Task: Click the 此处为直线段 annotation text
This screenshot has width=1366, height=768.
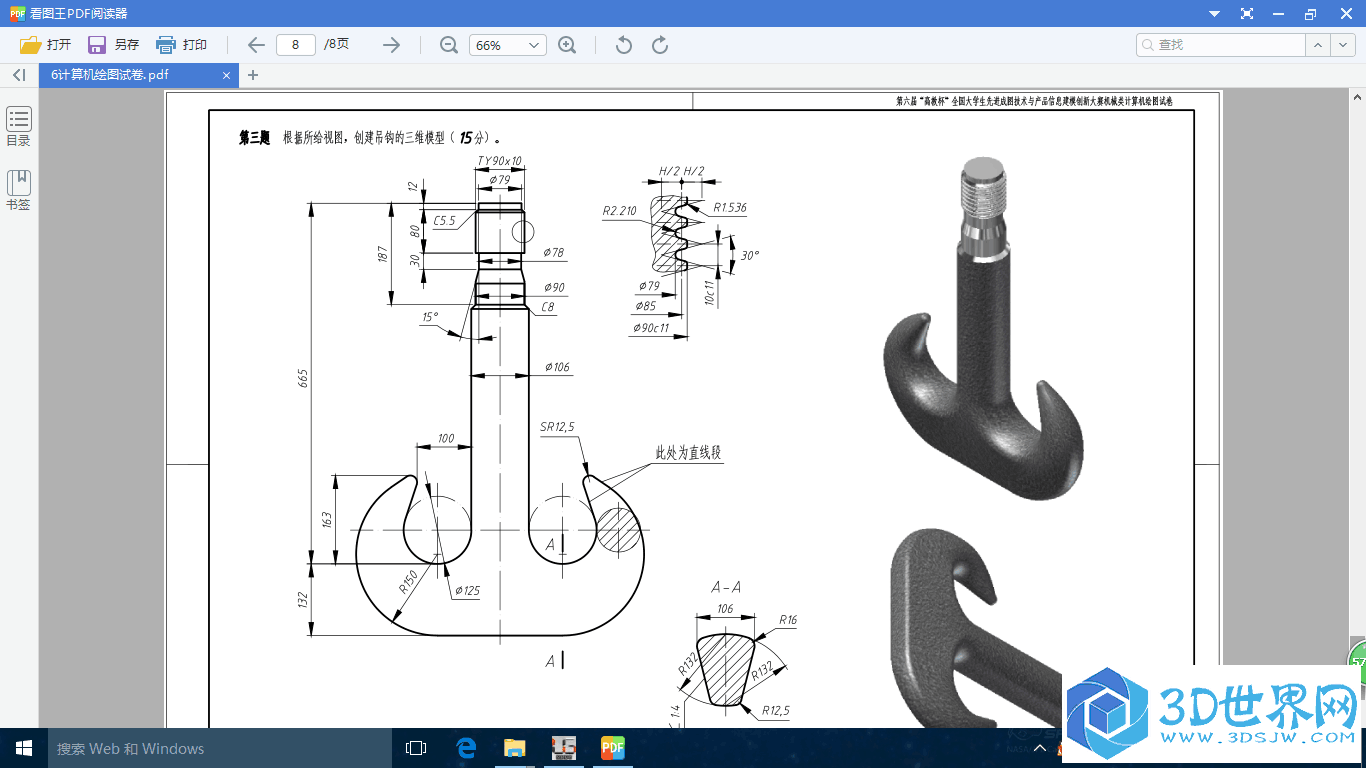Action: pyautogui.click(x=688, y=453)
